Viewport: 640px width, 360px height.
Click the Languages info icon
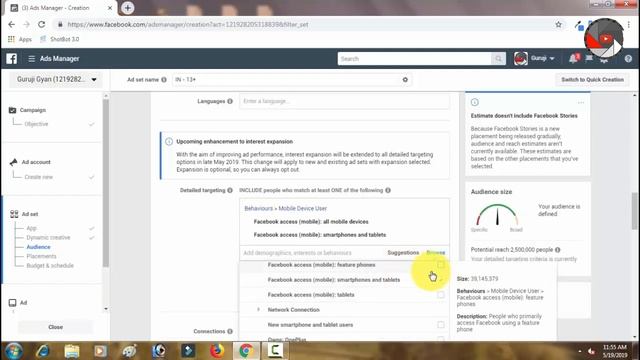[x=230, y=101]
